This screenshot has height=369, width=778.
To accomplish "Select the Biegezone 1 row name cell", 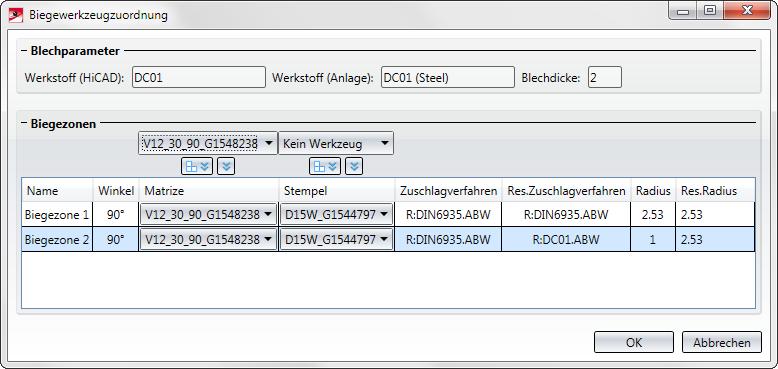I will (x=58, y=215).
